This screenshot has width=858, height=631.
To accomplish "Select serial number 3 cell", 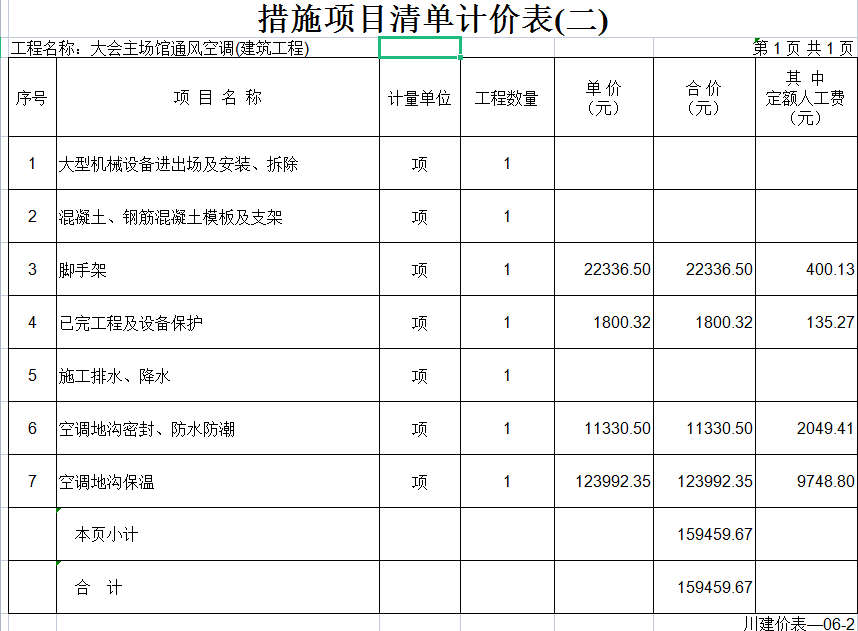I will point(32,269).
